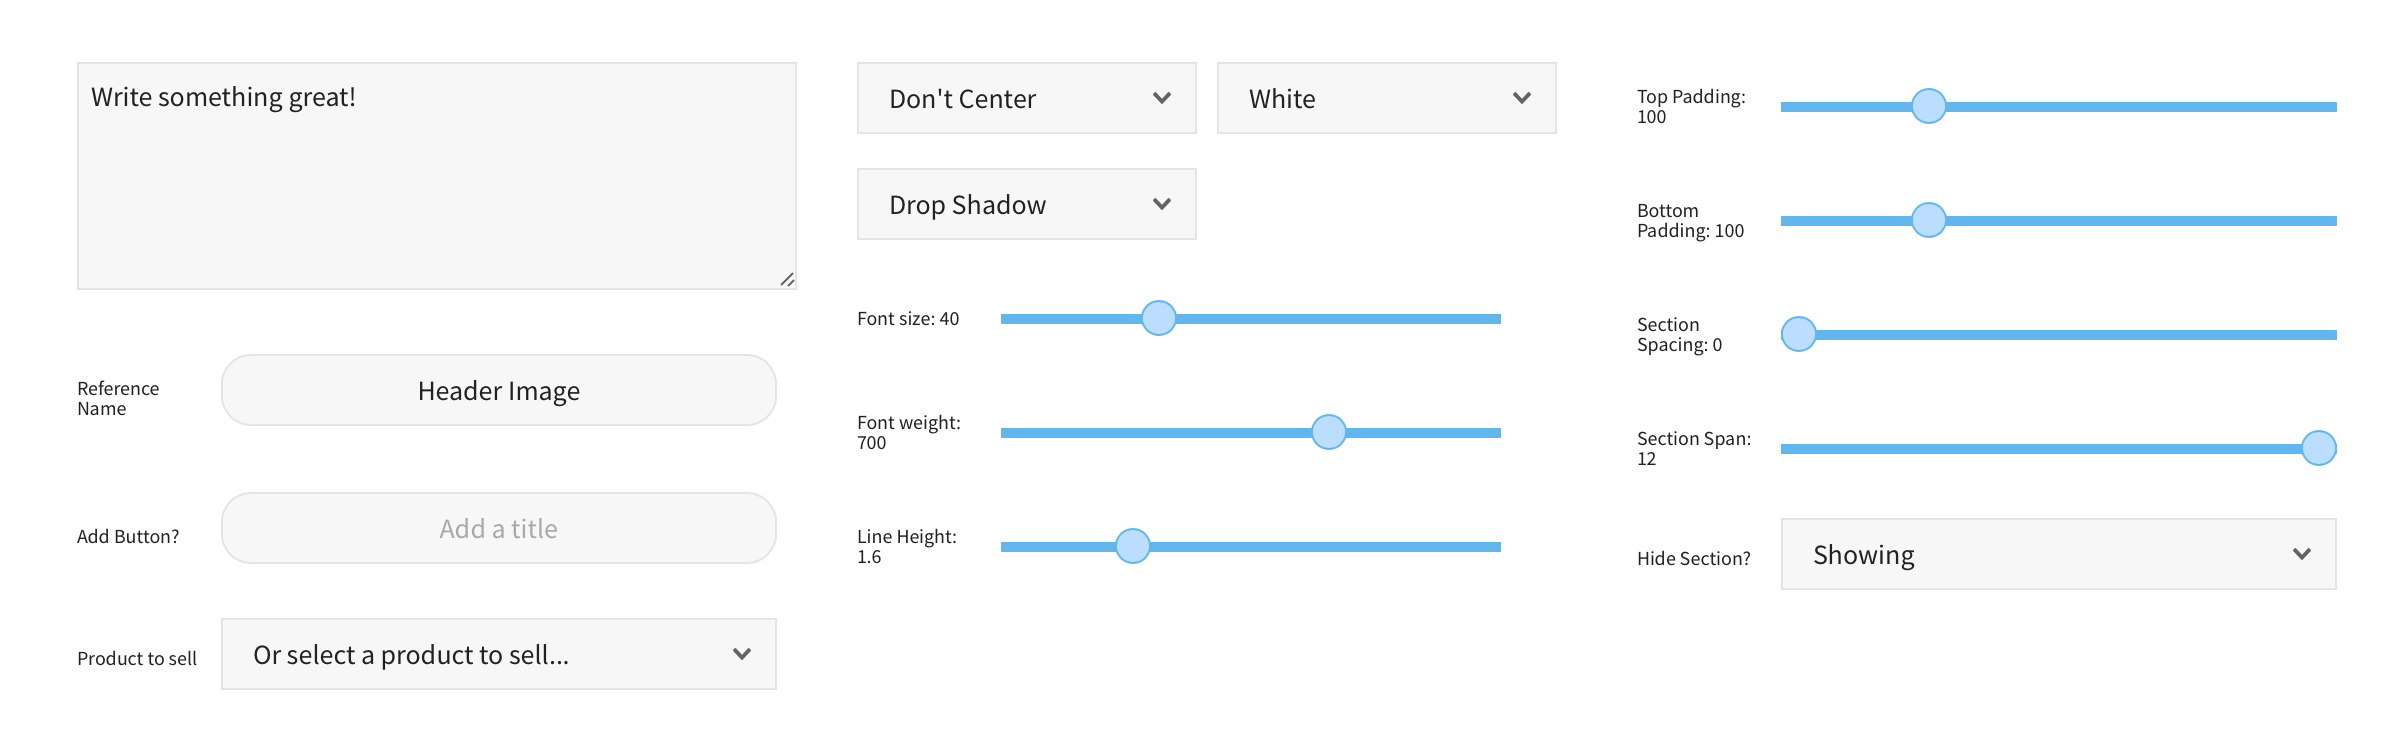The width and height of the screenshot is (2396, 736).
Task: Click the Section Span slider handle
Action: pyautogui.click(x=2319, y=449)
